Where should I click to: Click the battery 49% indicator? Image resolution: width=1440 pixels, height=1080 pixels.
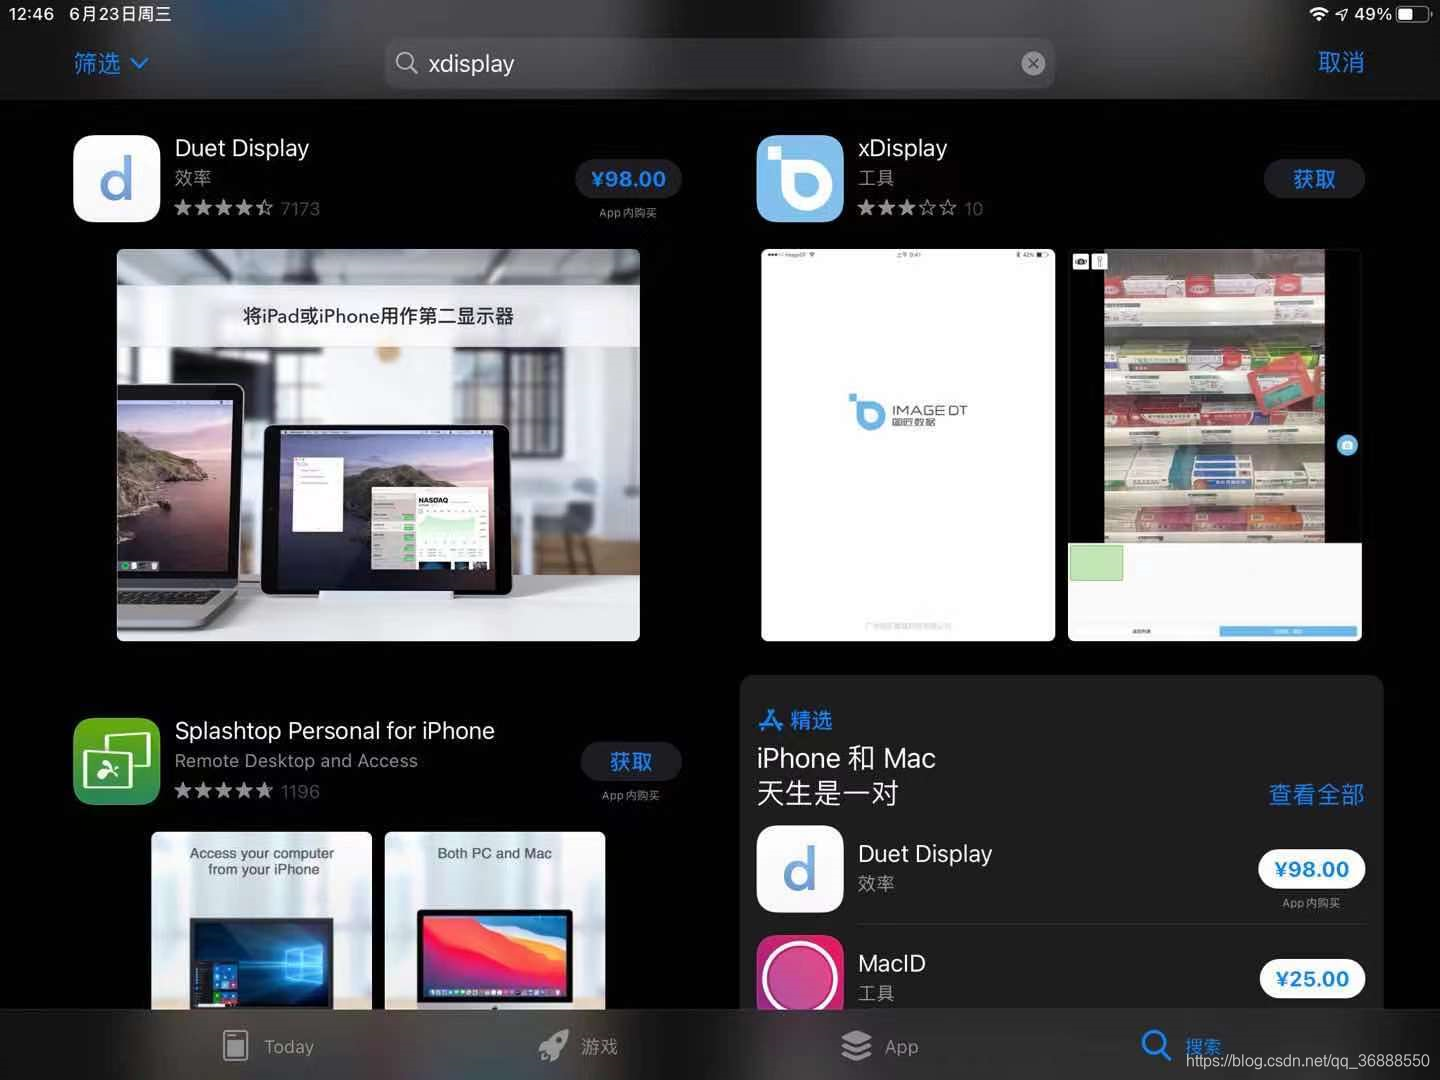[1393, 14]
